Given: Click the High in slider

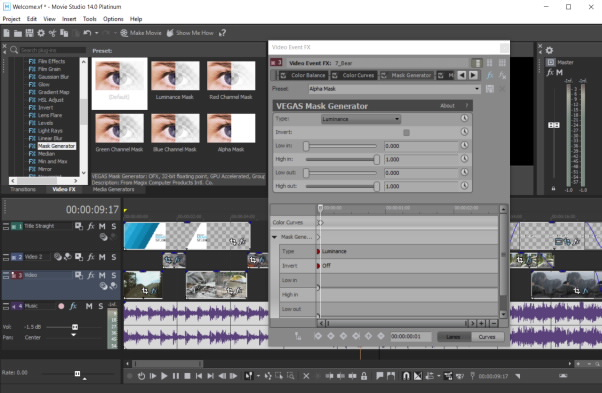Looking at the screenshot, I should click(x=342, y=159).
